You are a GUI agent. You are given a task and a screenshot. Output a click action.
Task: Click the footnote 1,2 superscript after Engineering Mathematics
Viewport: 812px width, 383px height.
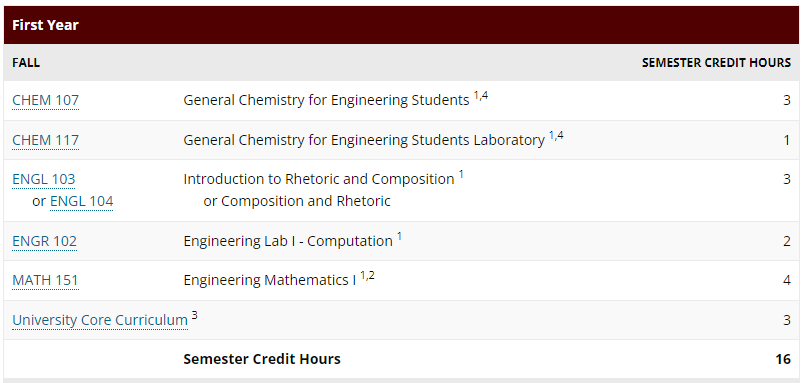tap(367, 275)
